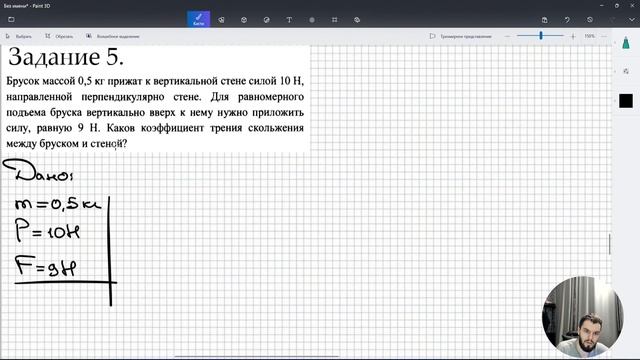Click the horizontal scrollbar at bottom
The width and height of the screenshot is (640, 360).
(x=257, y=356)
